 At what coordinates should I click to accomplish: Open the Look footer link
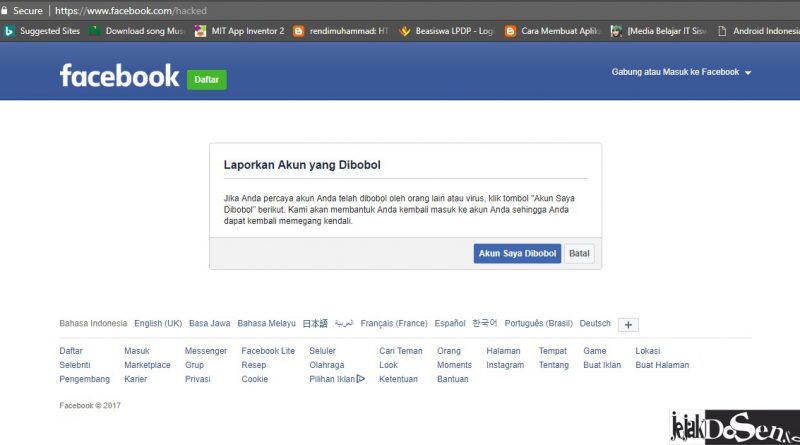(388, 365)
